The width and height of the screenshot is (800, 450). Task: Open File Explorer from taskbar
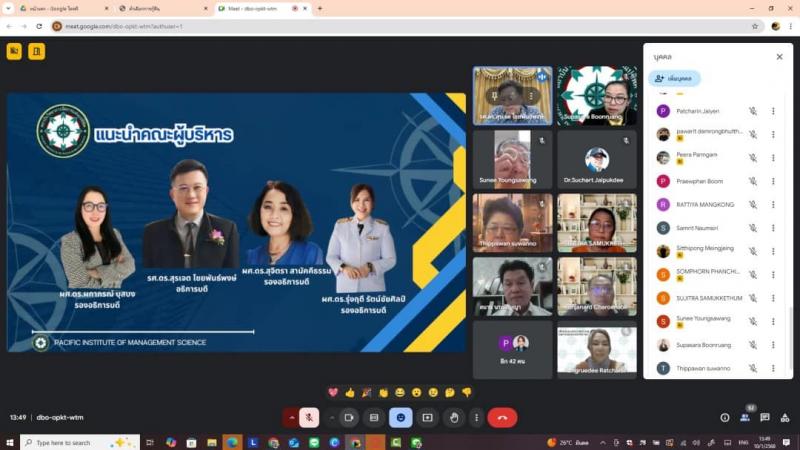click(212, 442)
